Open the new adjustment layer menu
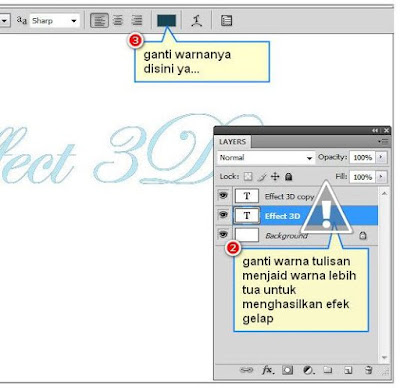Image resolution: width=400 pixels, height=388 pixels. pos(309,370)
